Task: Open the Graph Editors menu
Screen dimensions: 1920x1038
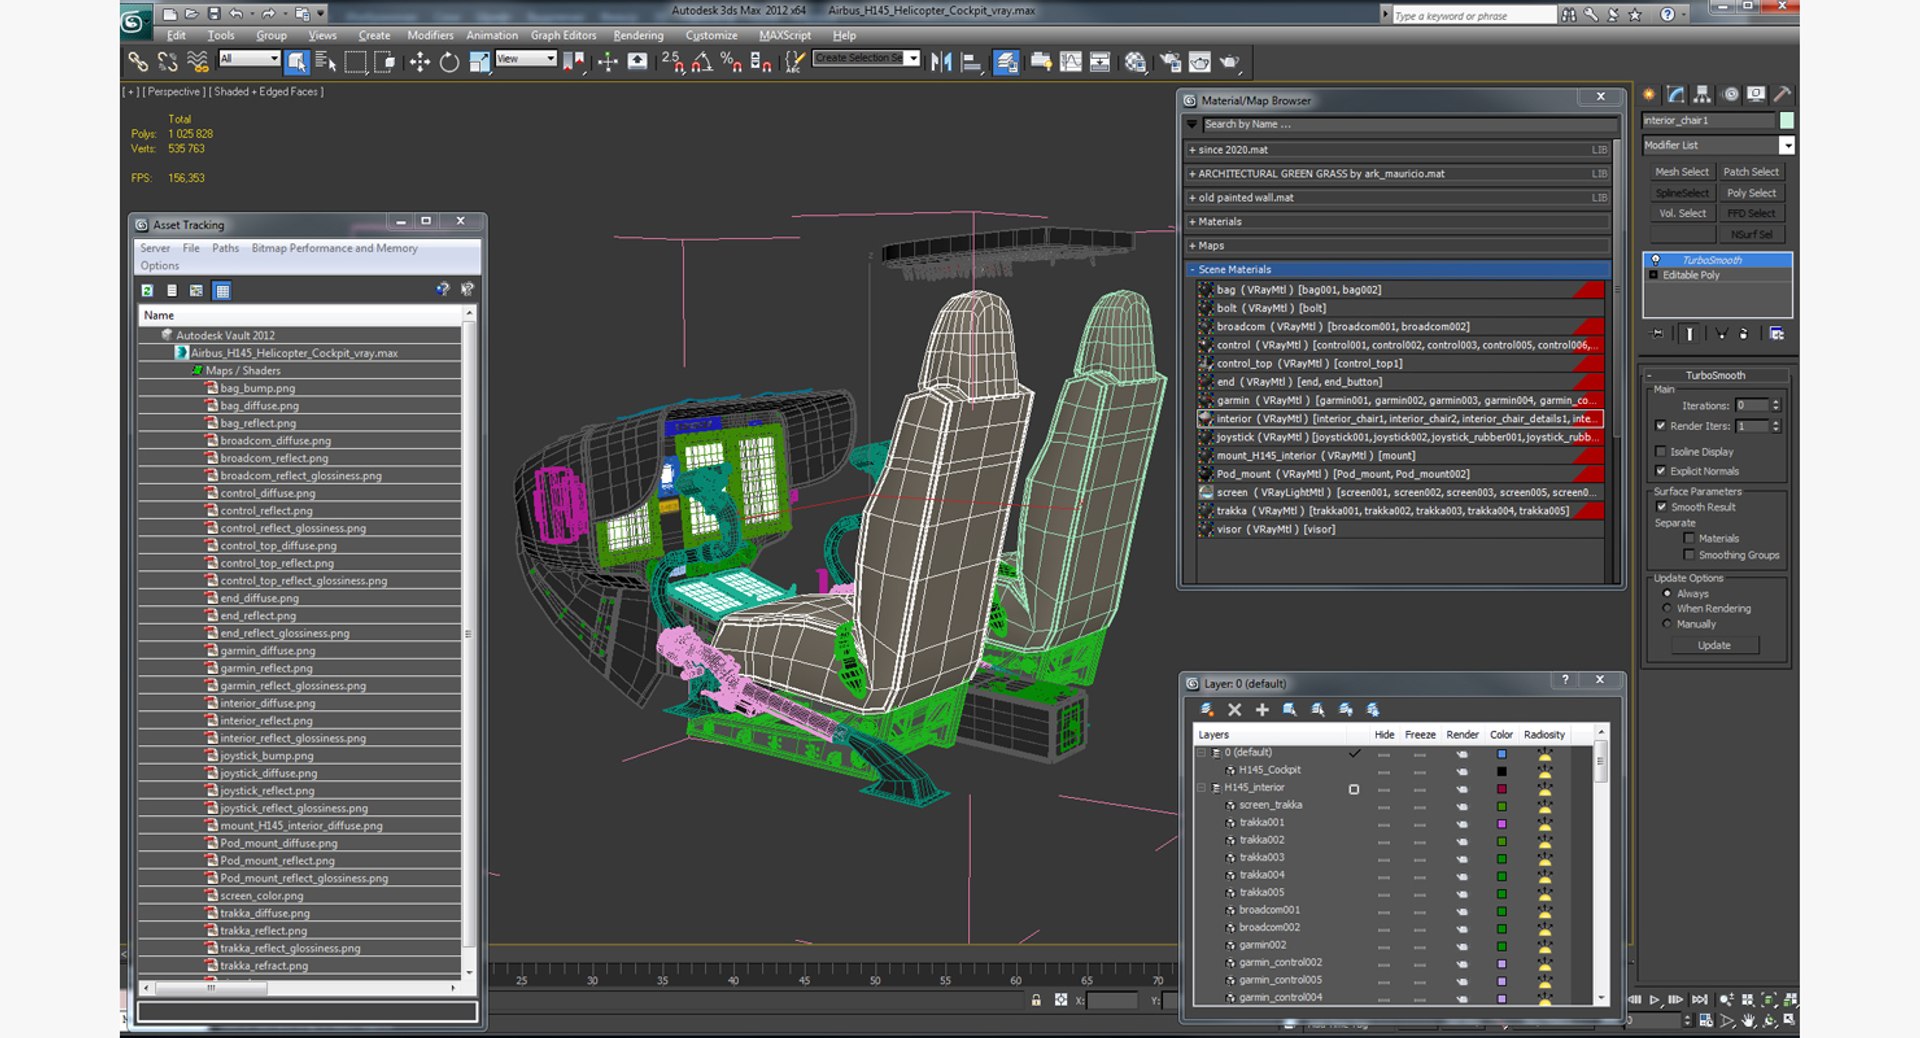Action: click(563, 35)
